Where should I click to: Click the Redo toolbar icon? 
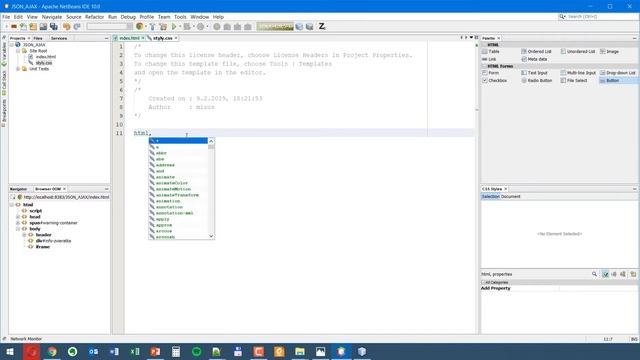pyautogui.click(x=77, y=27)
